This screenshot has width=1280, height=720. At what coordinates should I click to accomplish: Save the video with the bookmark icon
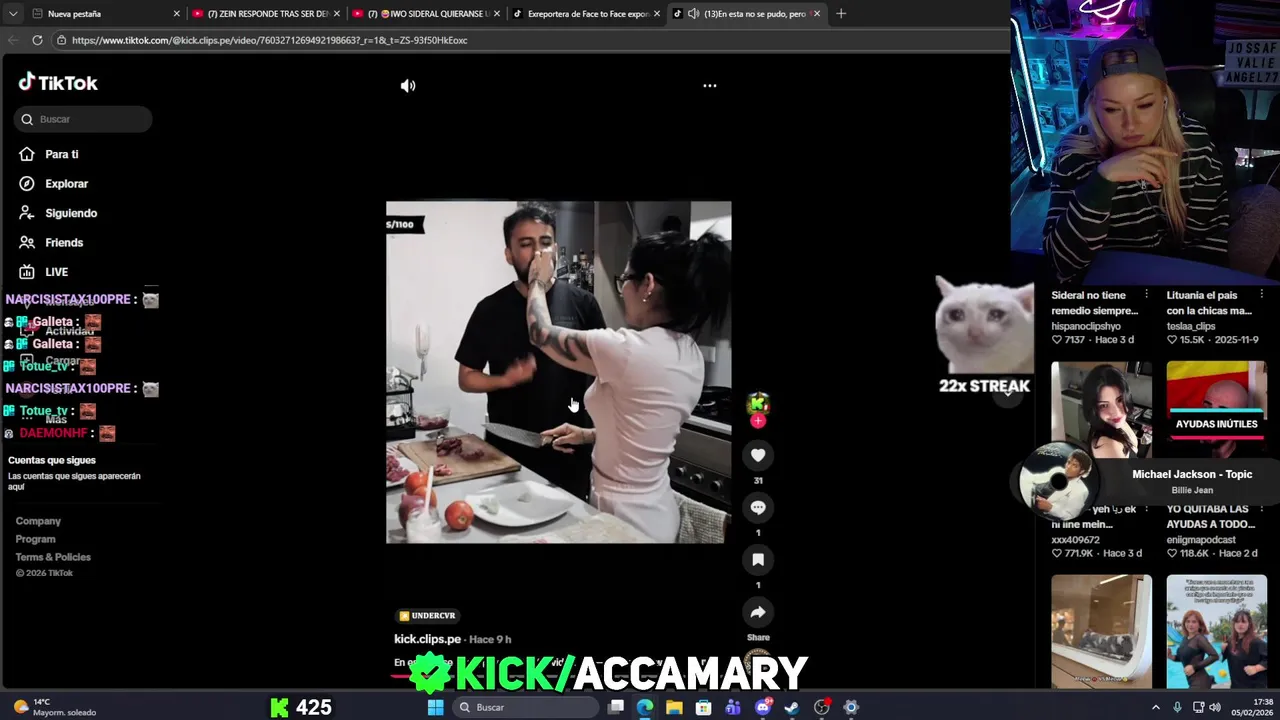point(758,560)
